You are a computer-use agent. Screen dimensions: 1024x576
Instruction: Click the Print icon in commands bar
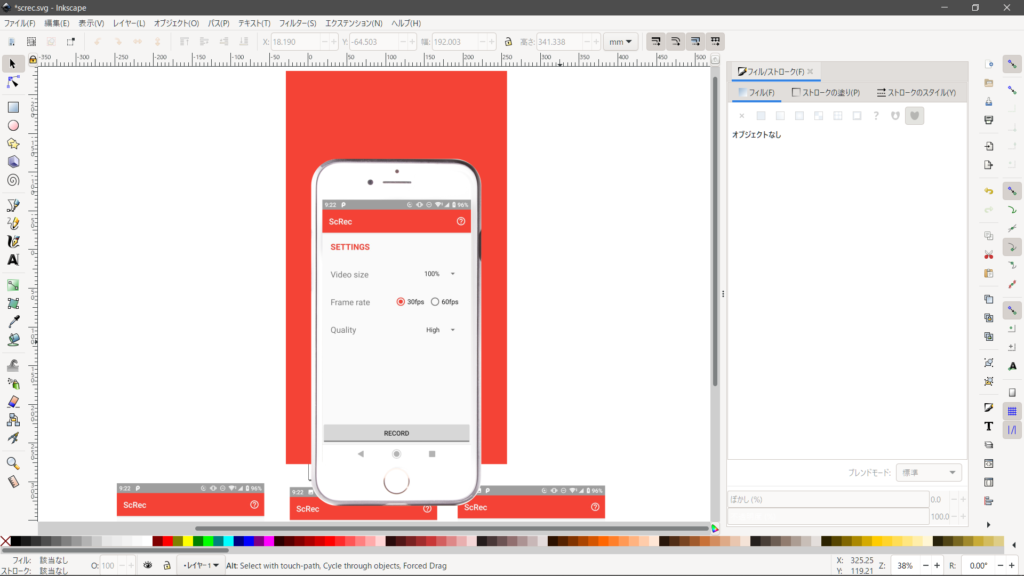pos(989,120)
